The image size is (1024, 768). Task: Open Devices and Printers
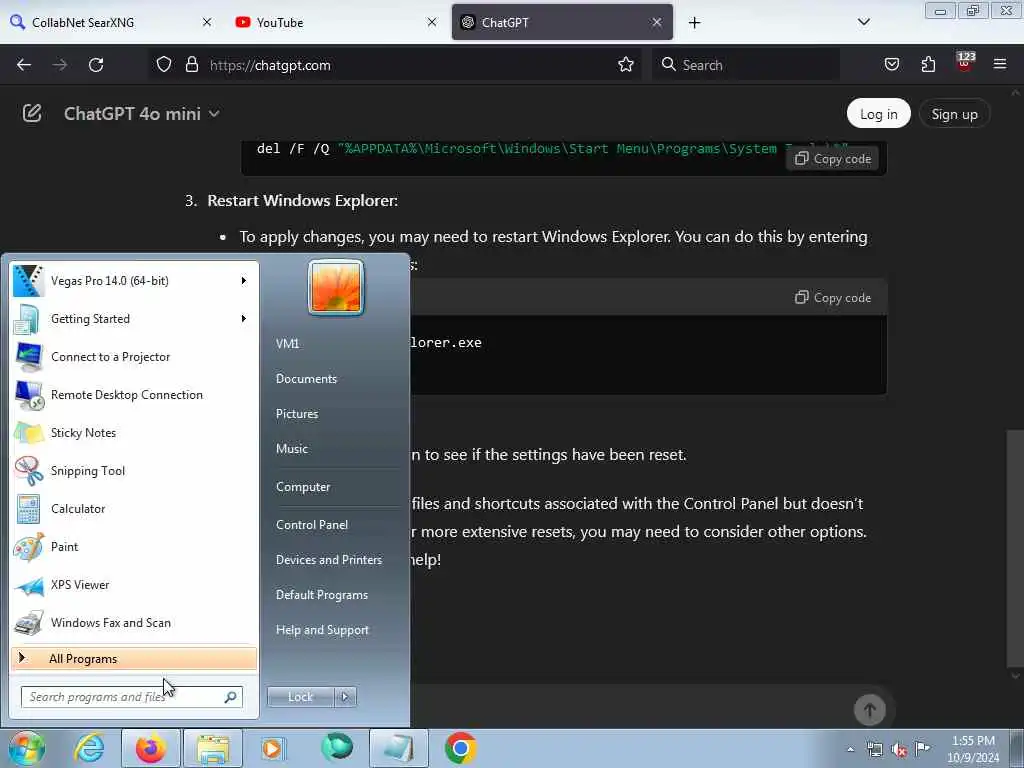[328, 560]
